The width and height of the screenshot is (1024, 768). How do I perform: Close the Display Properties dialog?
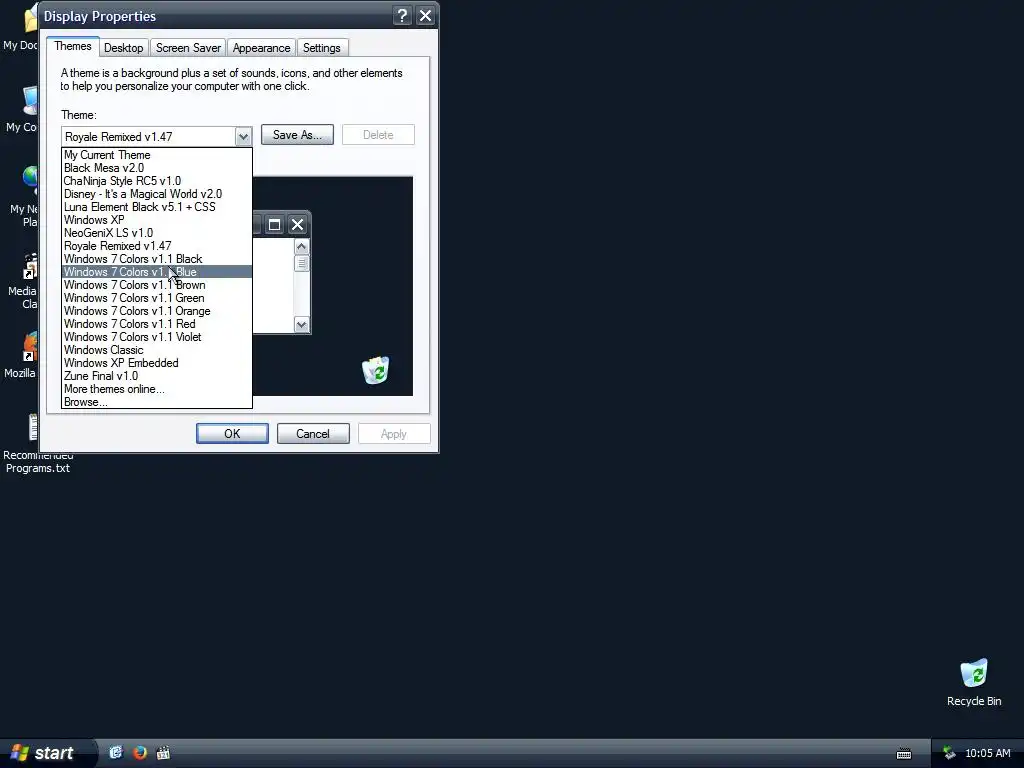coord(425,16)
